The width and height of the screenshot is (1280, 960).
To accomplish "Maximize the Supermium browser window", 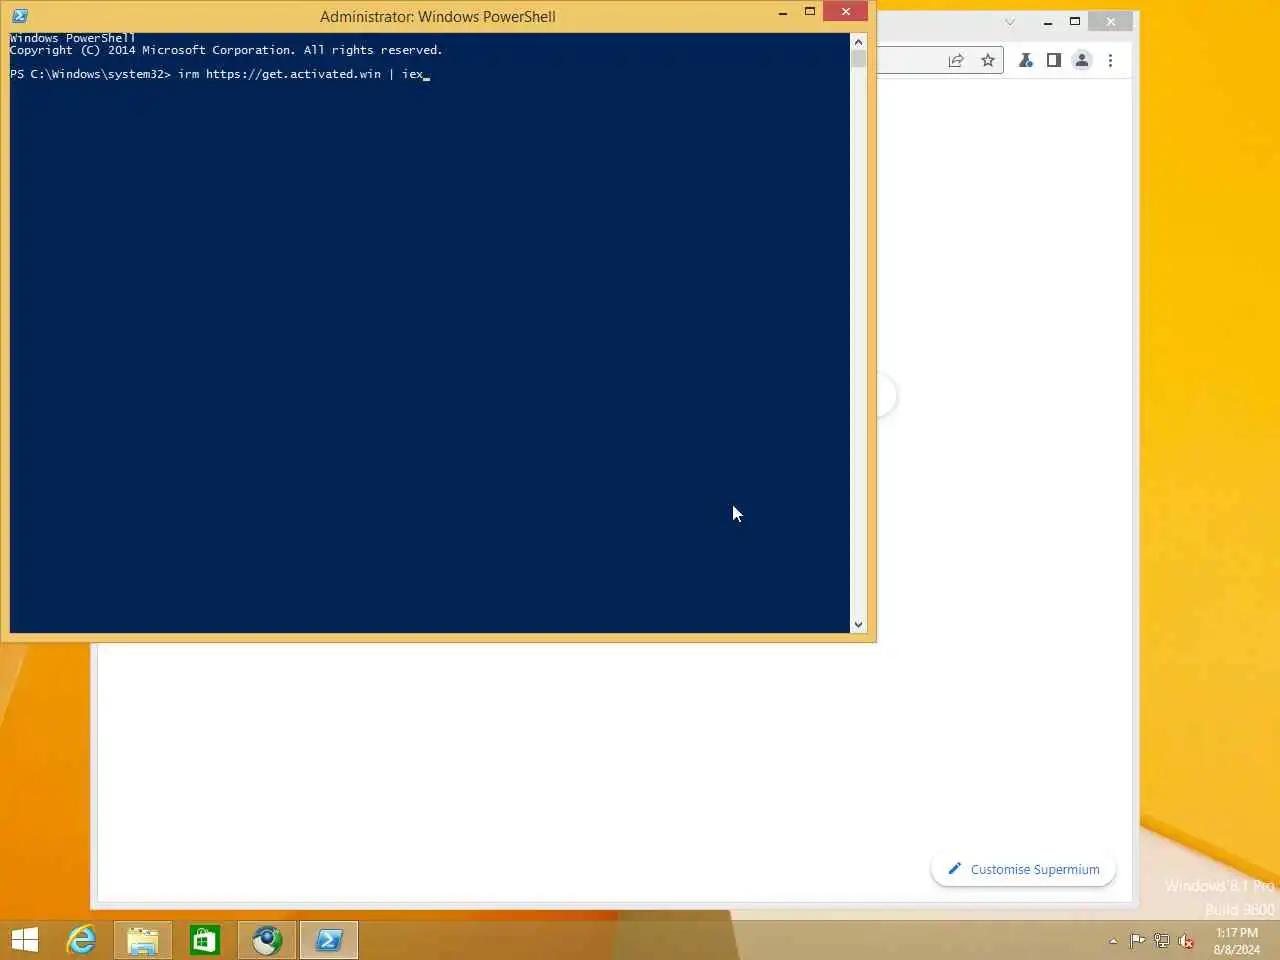I will click(x=1075, y=21).
